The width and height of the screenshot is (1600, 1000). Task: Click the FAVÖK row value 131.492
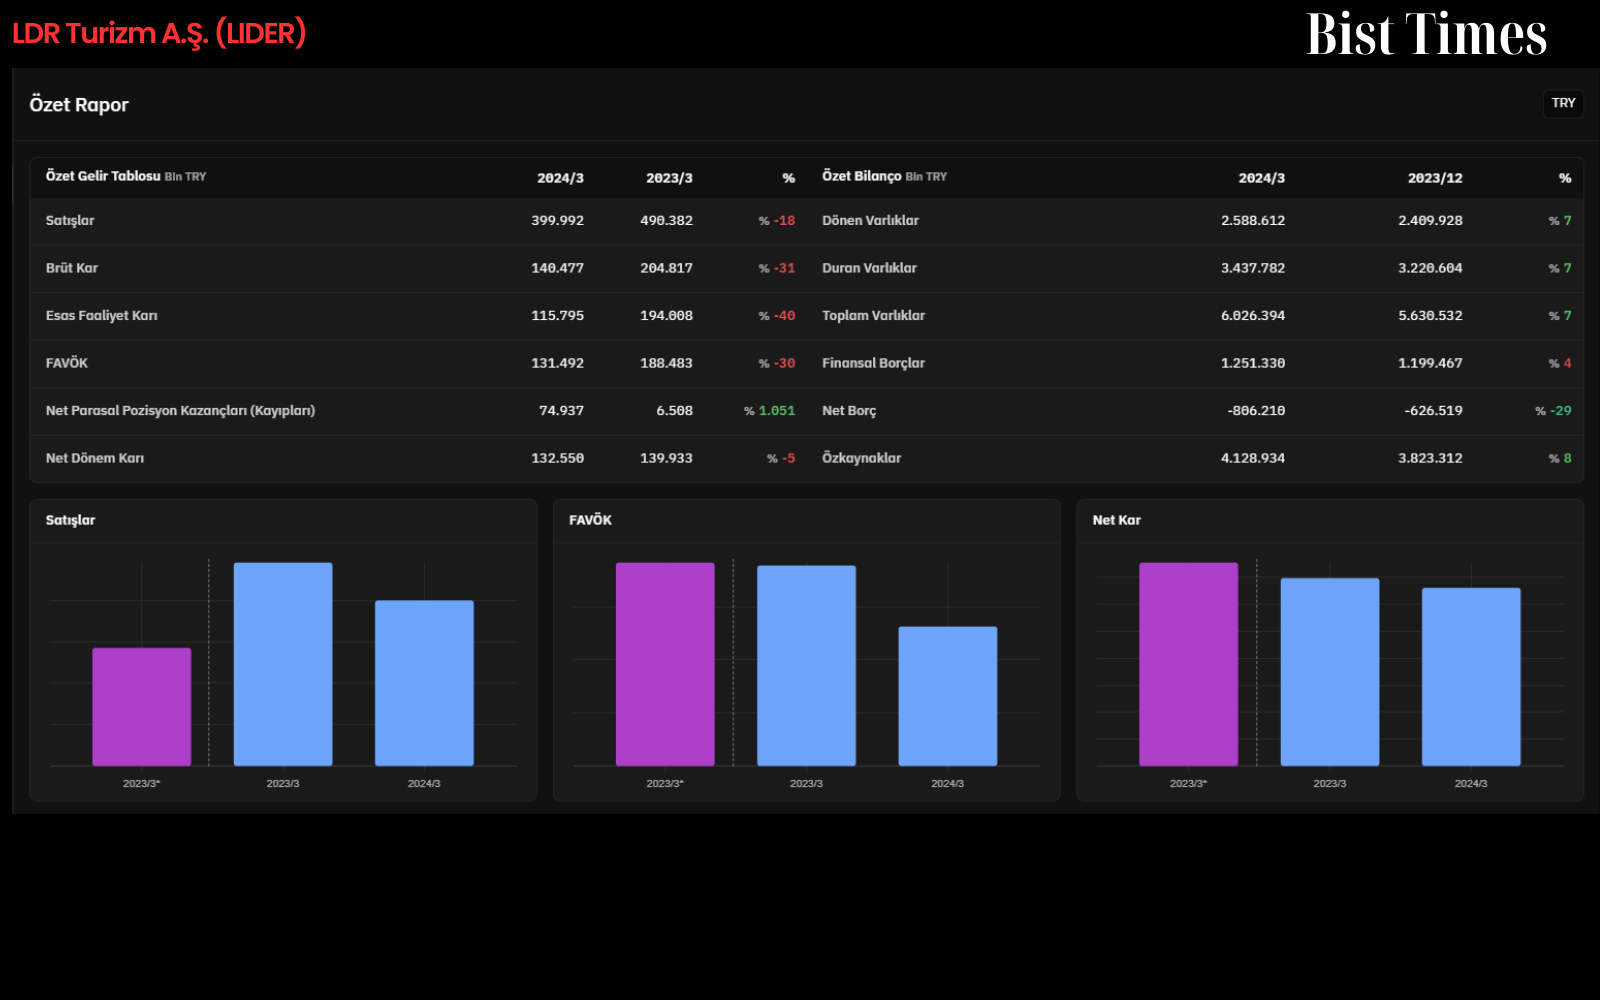(x=557, y=363)
